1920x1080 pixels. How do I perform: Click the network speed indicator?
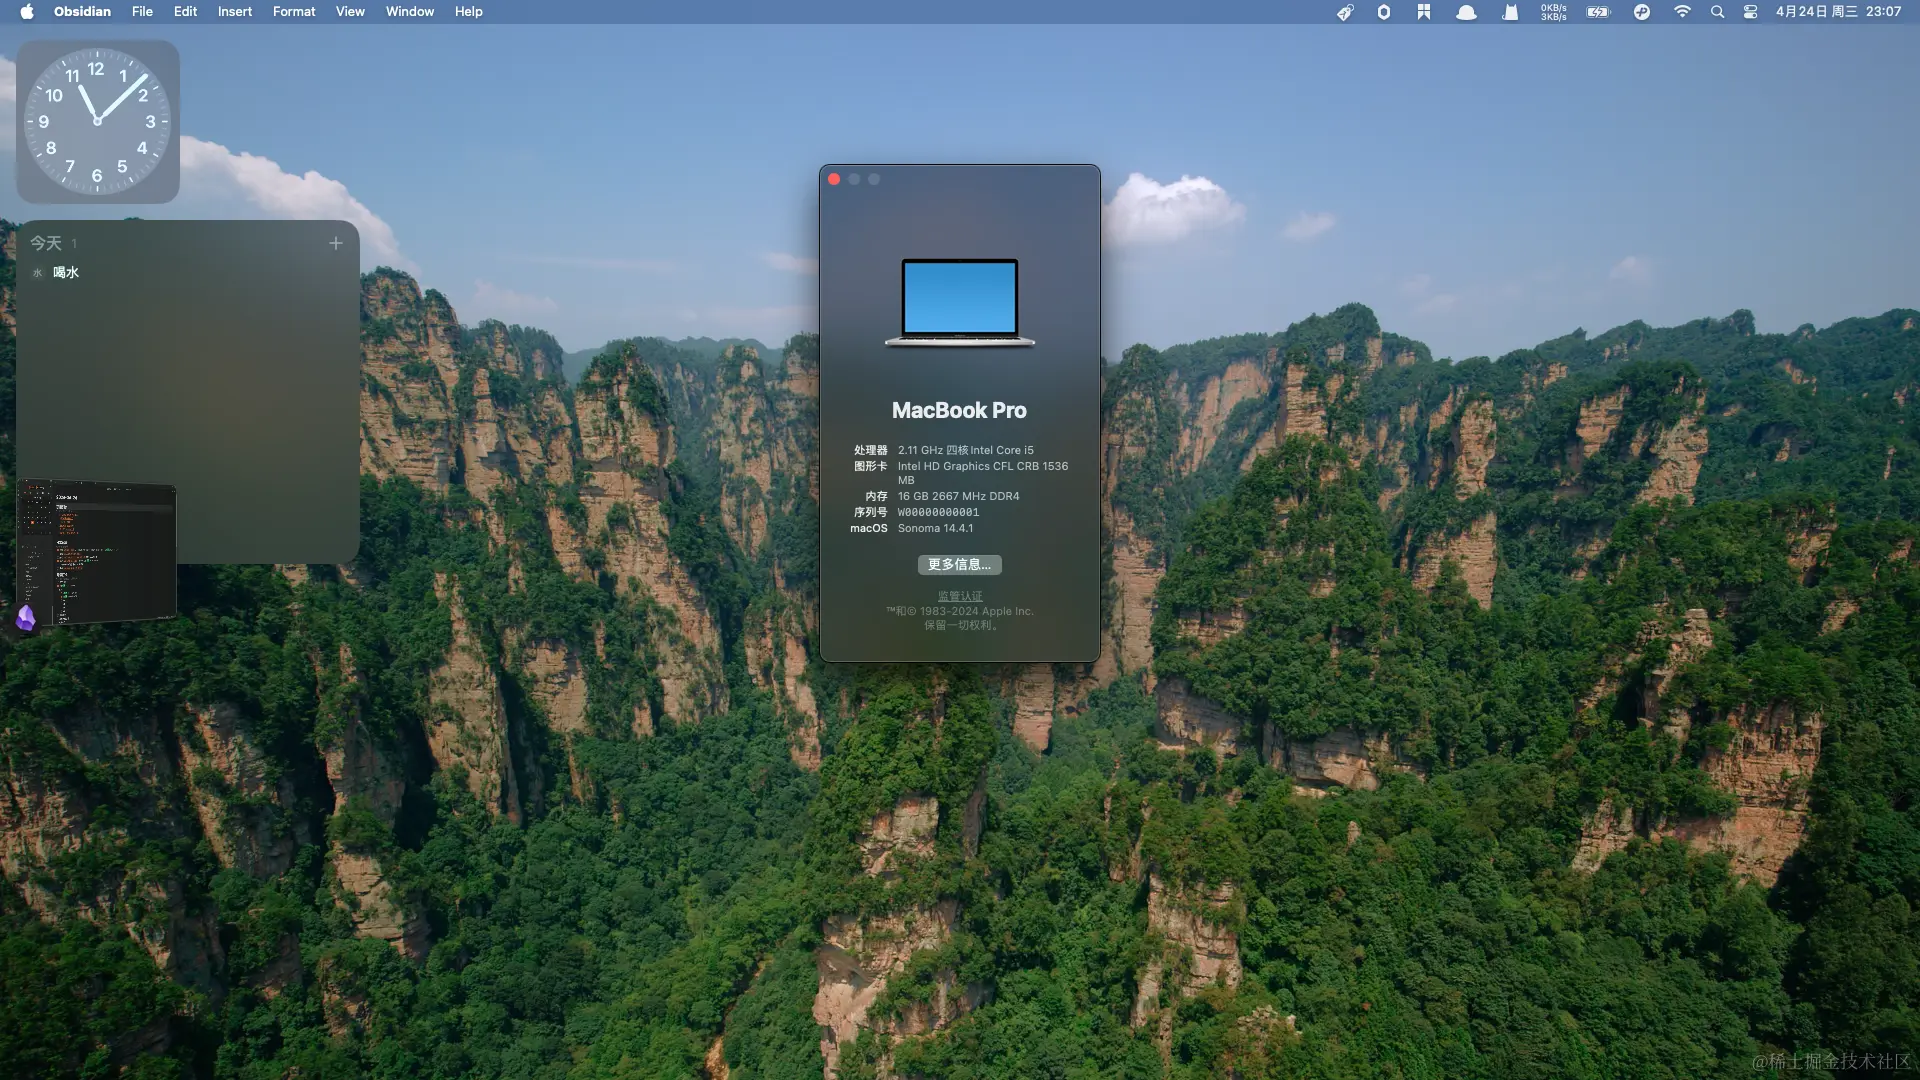point(1553,12)
